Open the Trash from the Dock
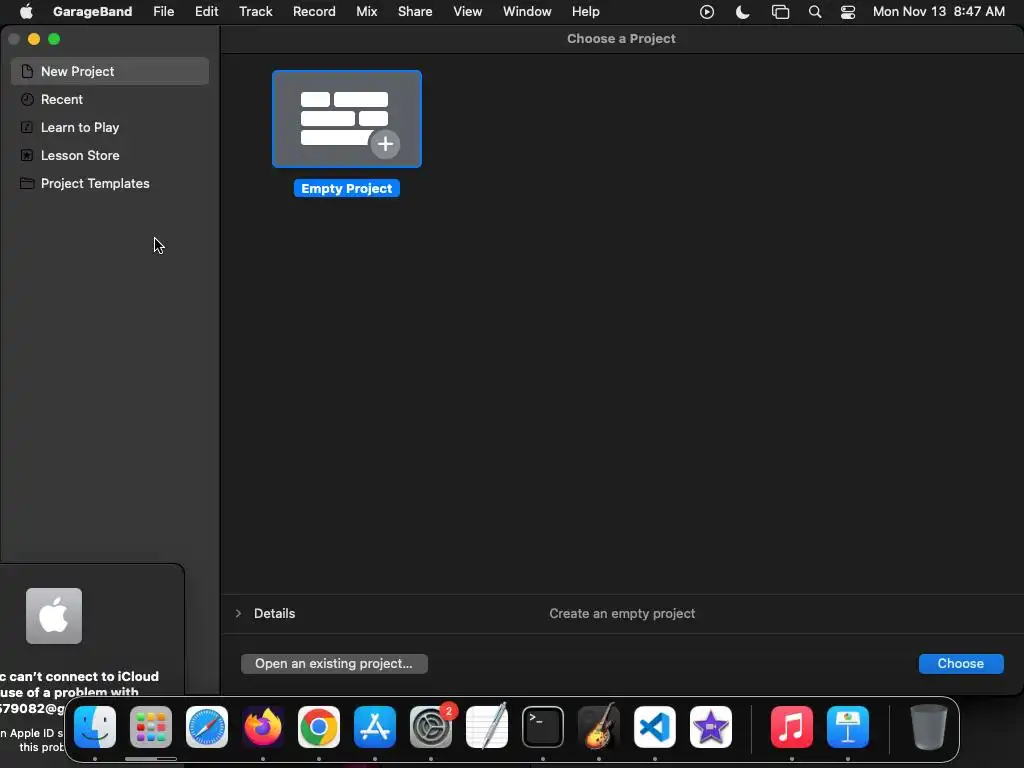This screenshot has height=768, width=1024. pos(929,727)
